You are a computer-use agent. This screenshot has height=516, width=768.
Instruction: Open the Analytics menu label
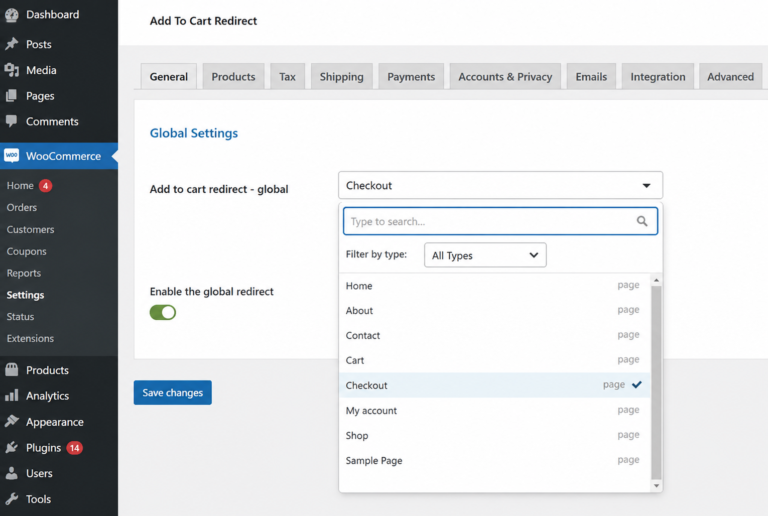(x=48, y=396)
